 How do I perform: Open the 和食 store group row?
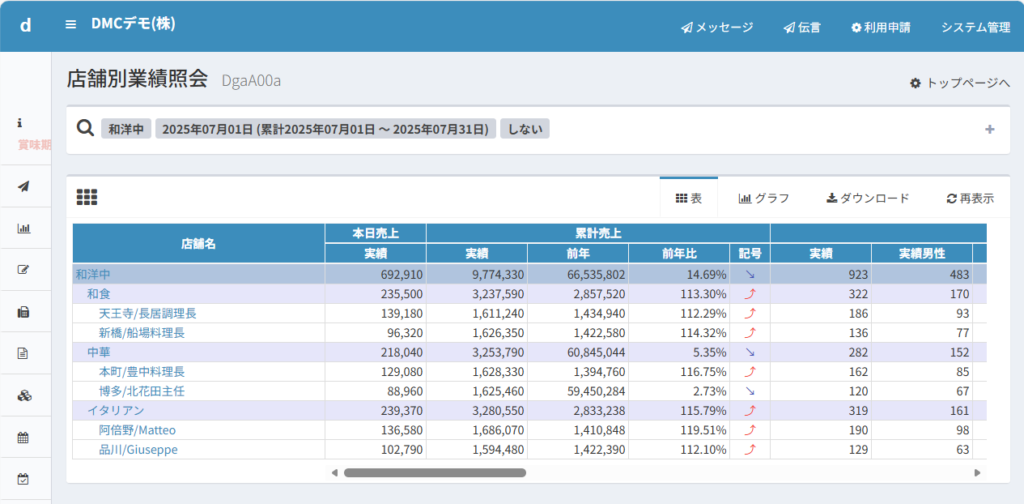click(98, 294)
